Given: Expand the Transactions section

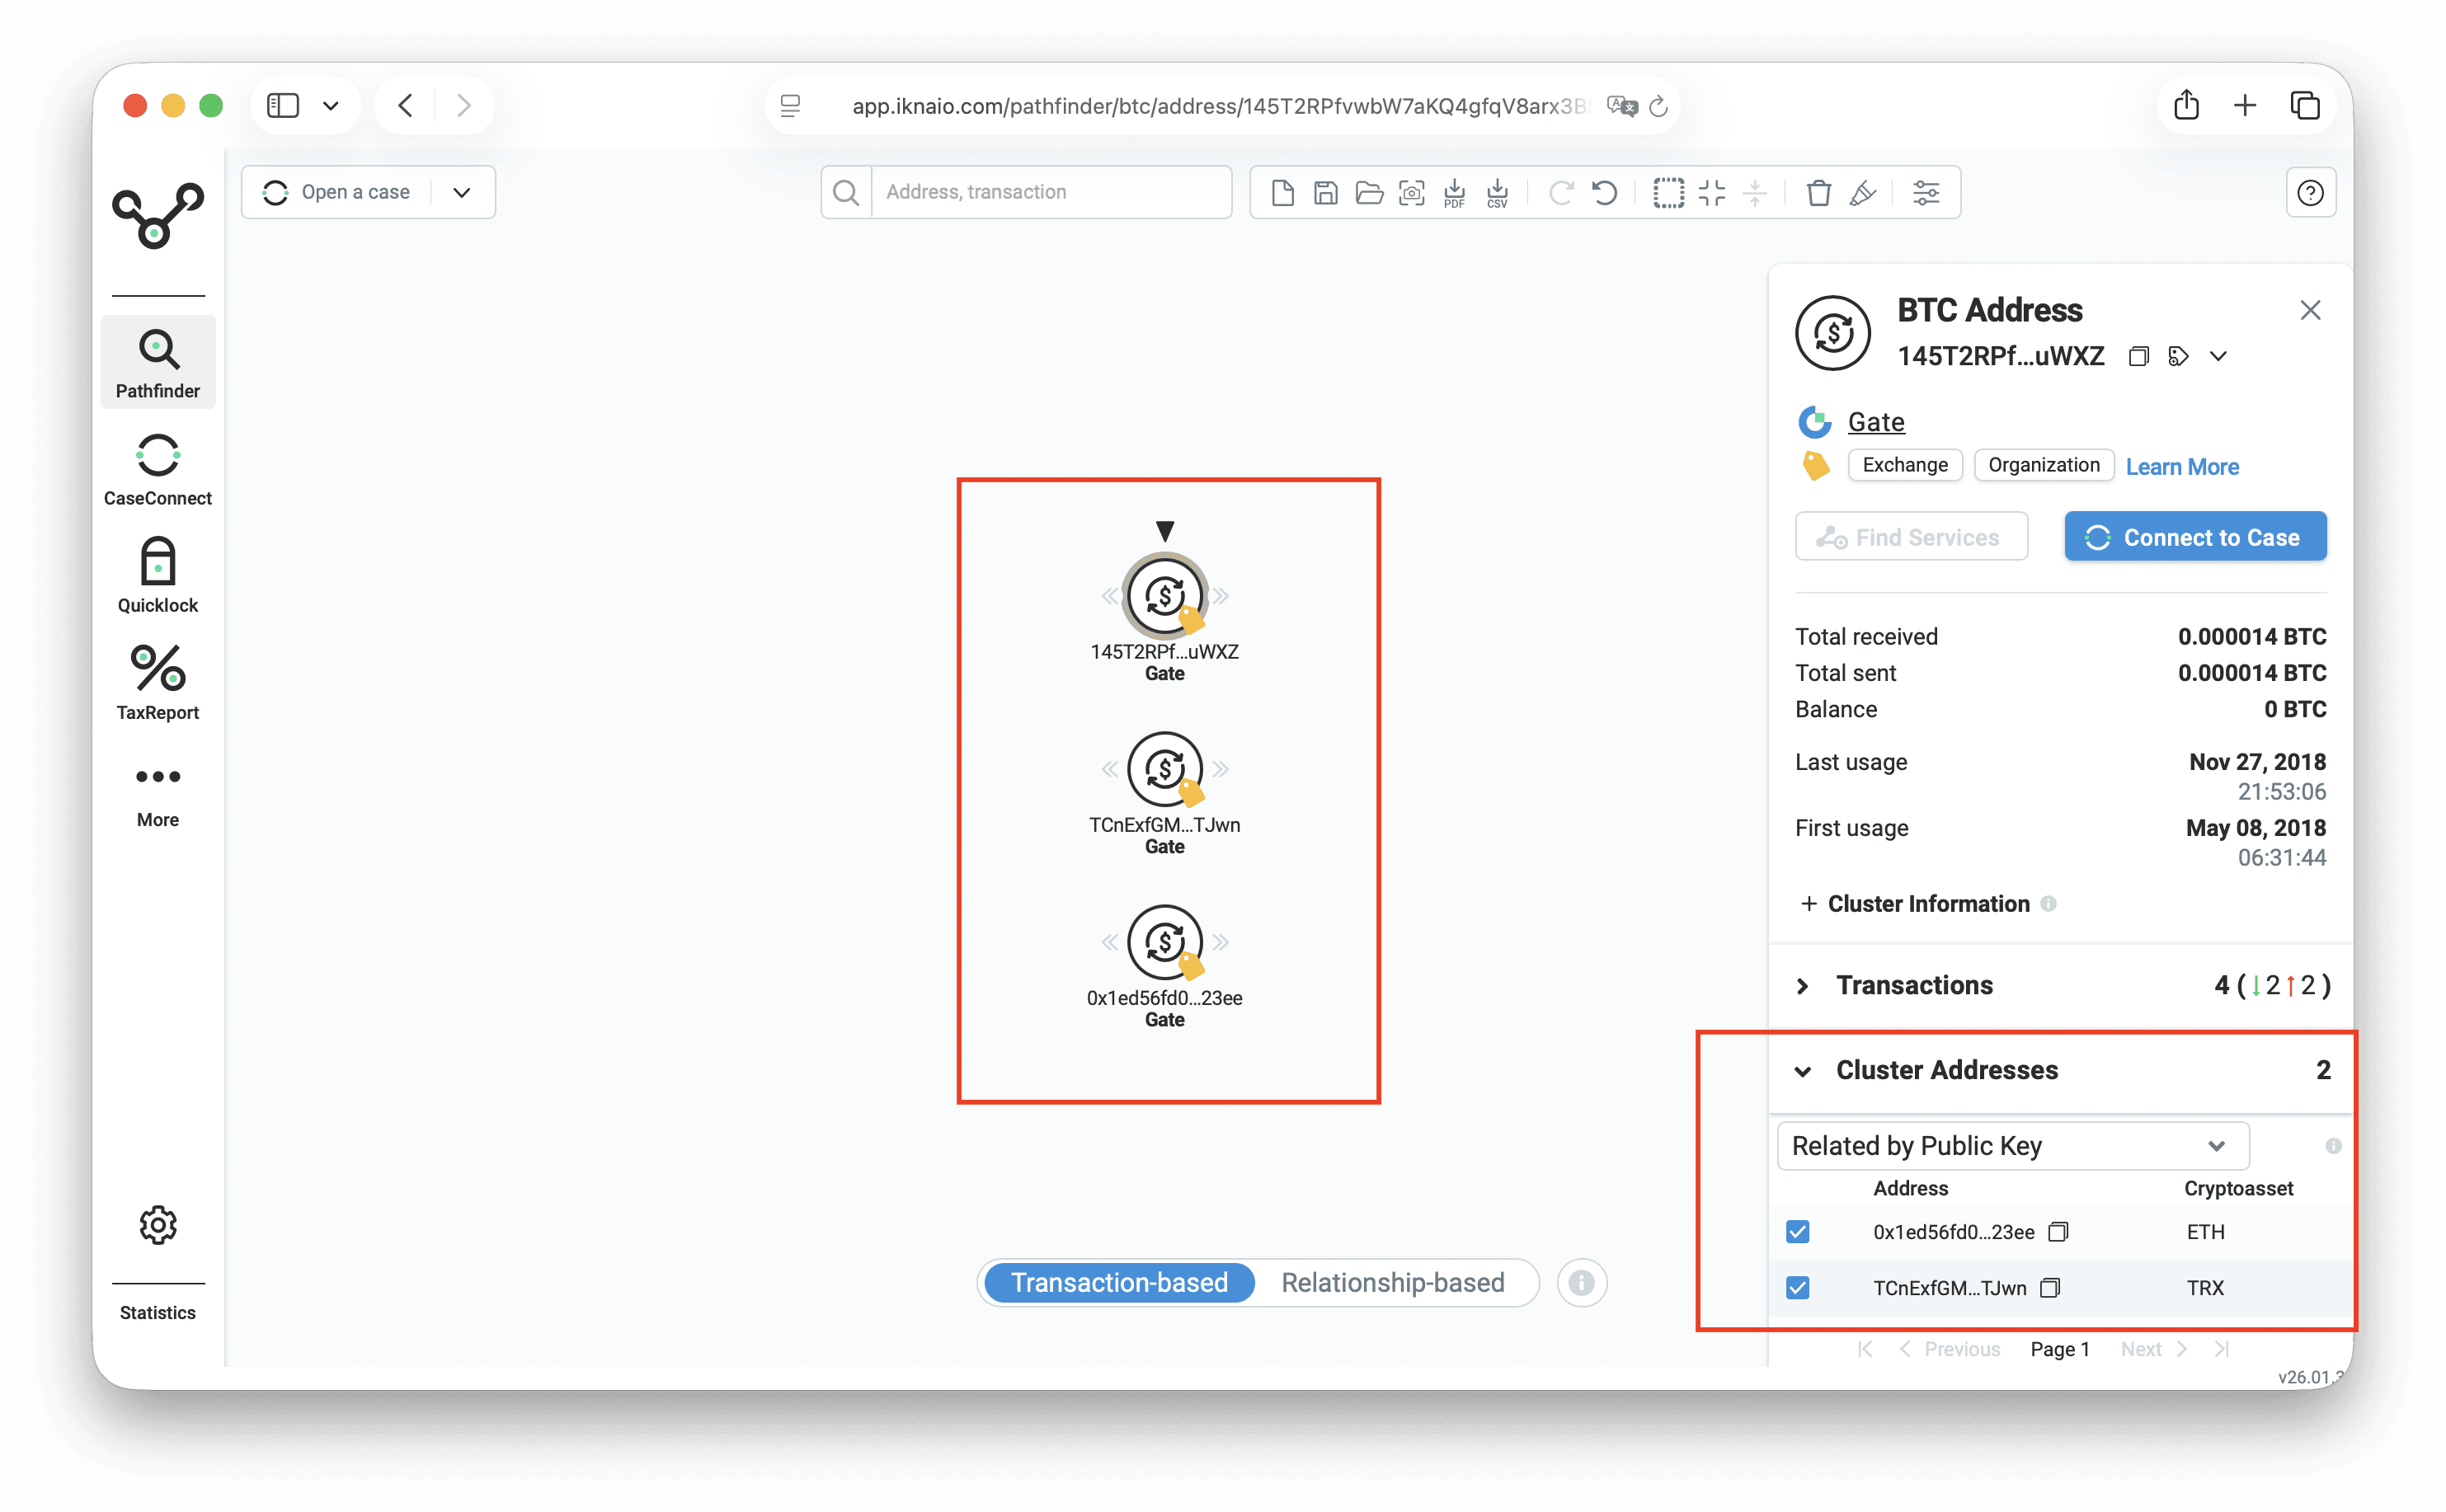Looking at the screenshot, I should coord(1802,986).
